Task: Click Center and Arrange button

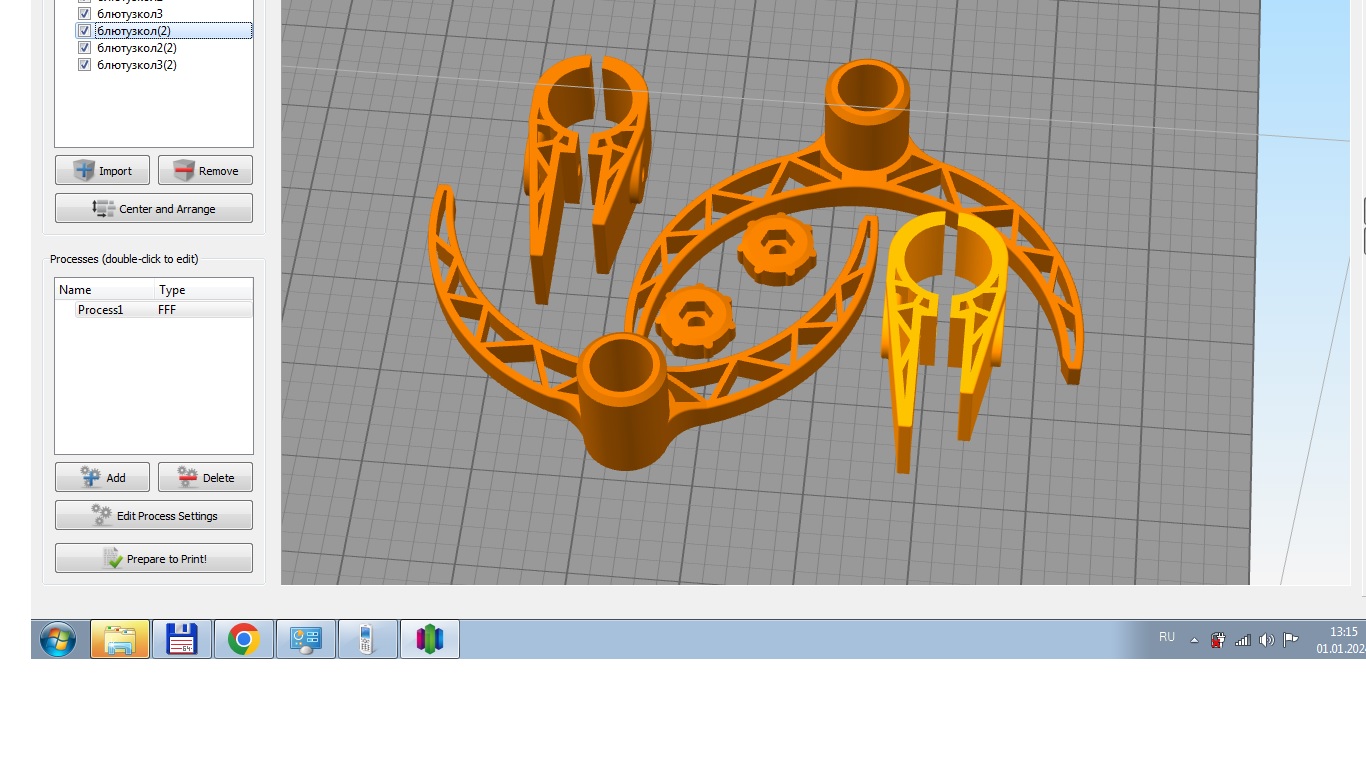Action: point(154,208)
